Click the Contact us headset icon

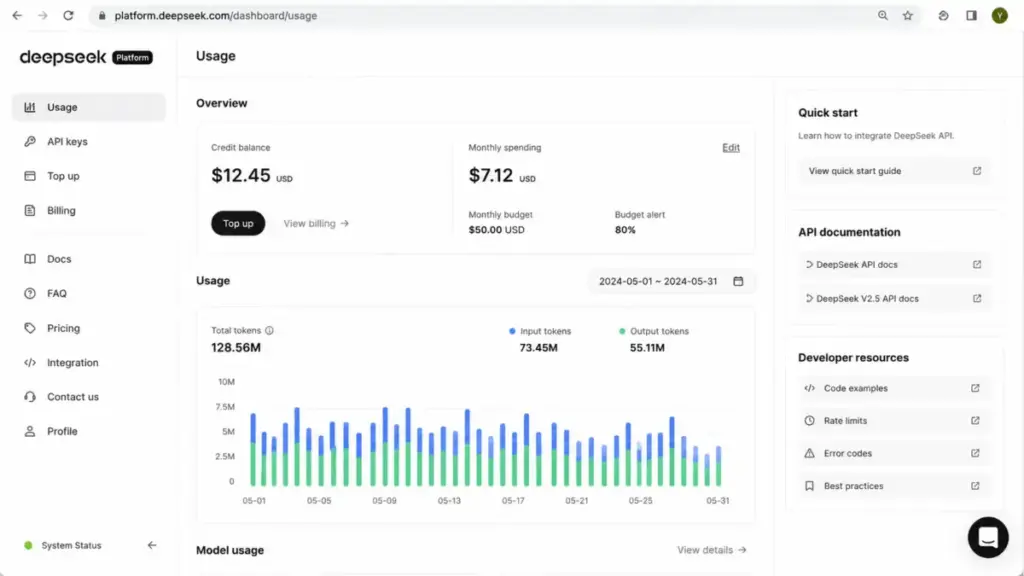tap(30, 396)
